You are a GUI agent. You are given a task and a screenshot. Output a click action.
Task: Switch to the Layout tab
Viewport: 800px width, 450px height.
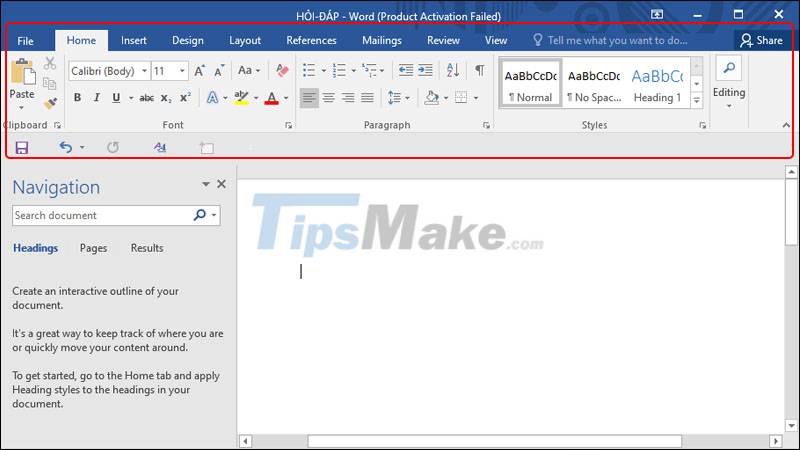[x=245, y=40]
